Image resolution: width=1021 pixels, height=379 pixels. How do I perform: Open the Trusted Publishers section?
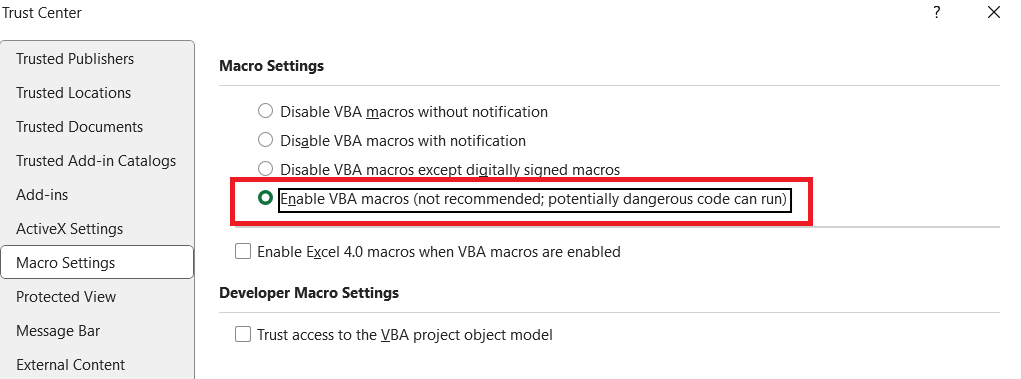tap(97, 59)
